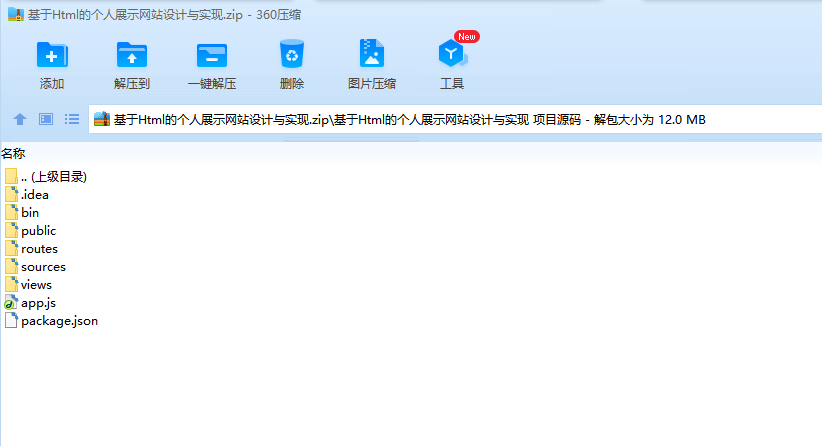Click the public folder icon
The width and height of the screenshot is (822, 446).
coord(11,231)
